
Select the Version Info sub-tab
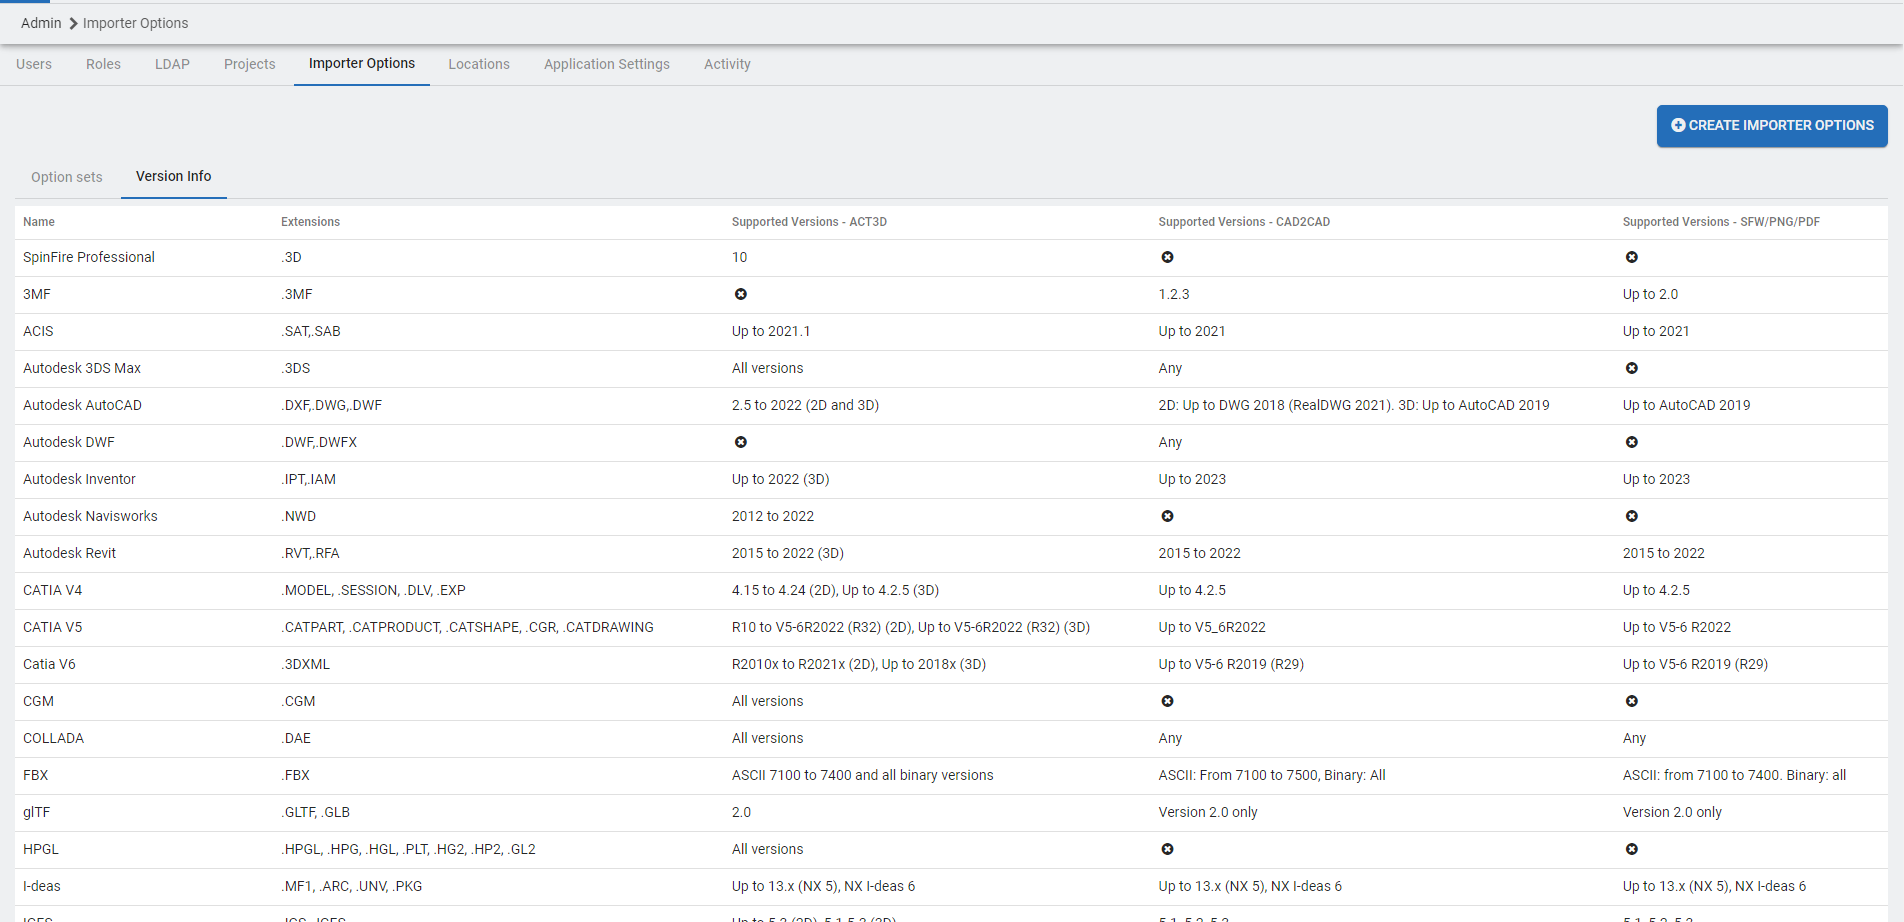click(174, 177)
